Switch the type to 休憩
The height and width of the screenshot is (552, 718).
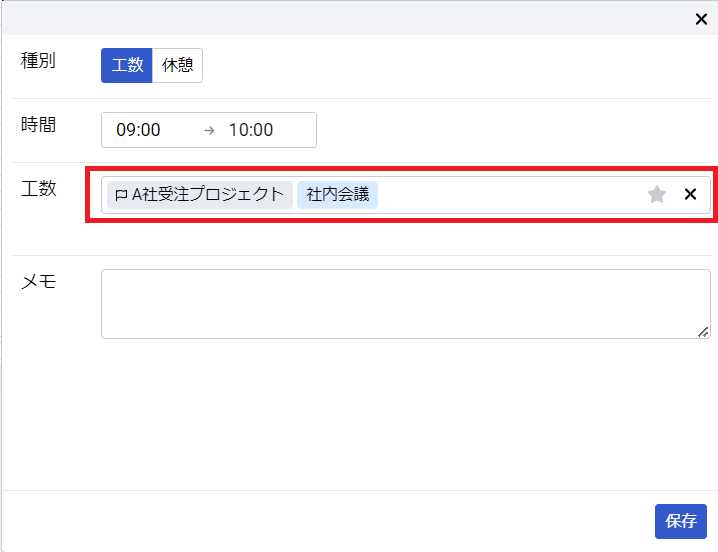pos(177,66)
